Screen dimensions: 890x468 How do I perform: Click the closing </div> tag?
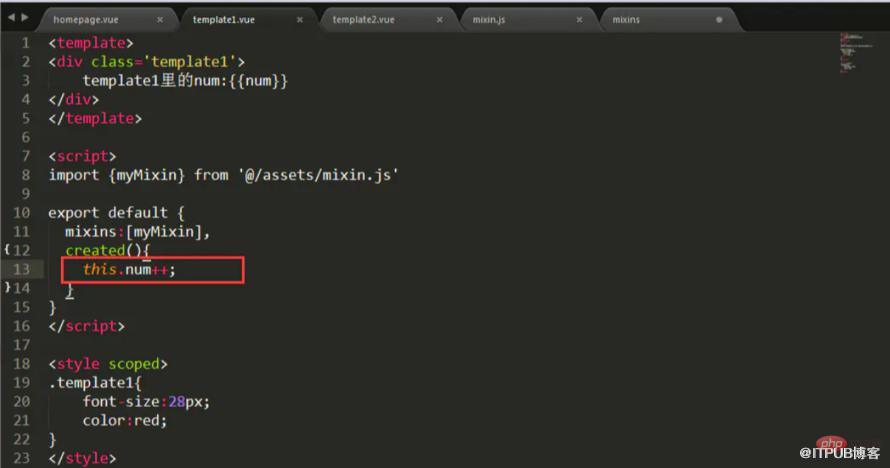(74, 99)
